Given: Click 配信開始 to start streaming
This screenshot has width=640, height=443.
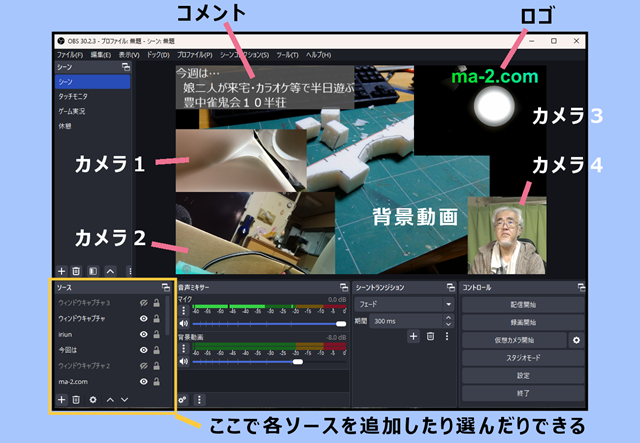Looking at the screenshot, I should tap(523, 305).
